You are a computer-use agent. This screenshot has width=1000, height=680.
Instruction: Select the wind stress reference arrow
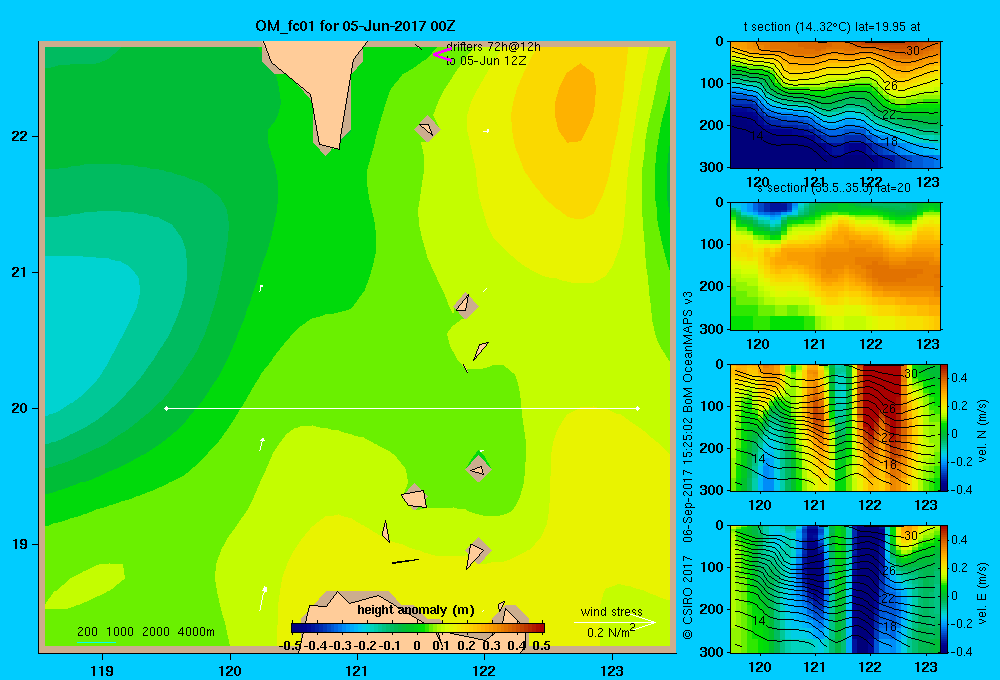[x=614, y=623]
